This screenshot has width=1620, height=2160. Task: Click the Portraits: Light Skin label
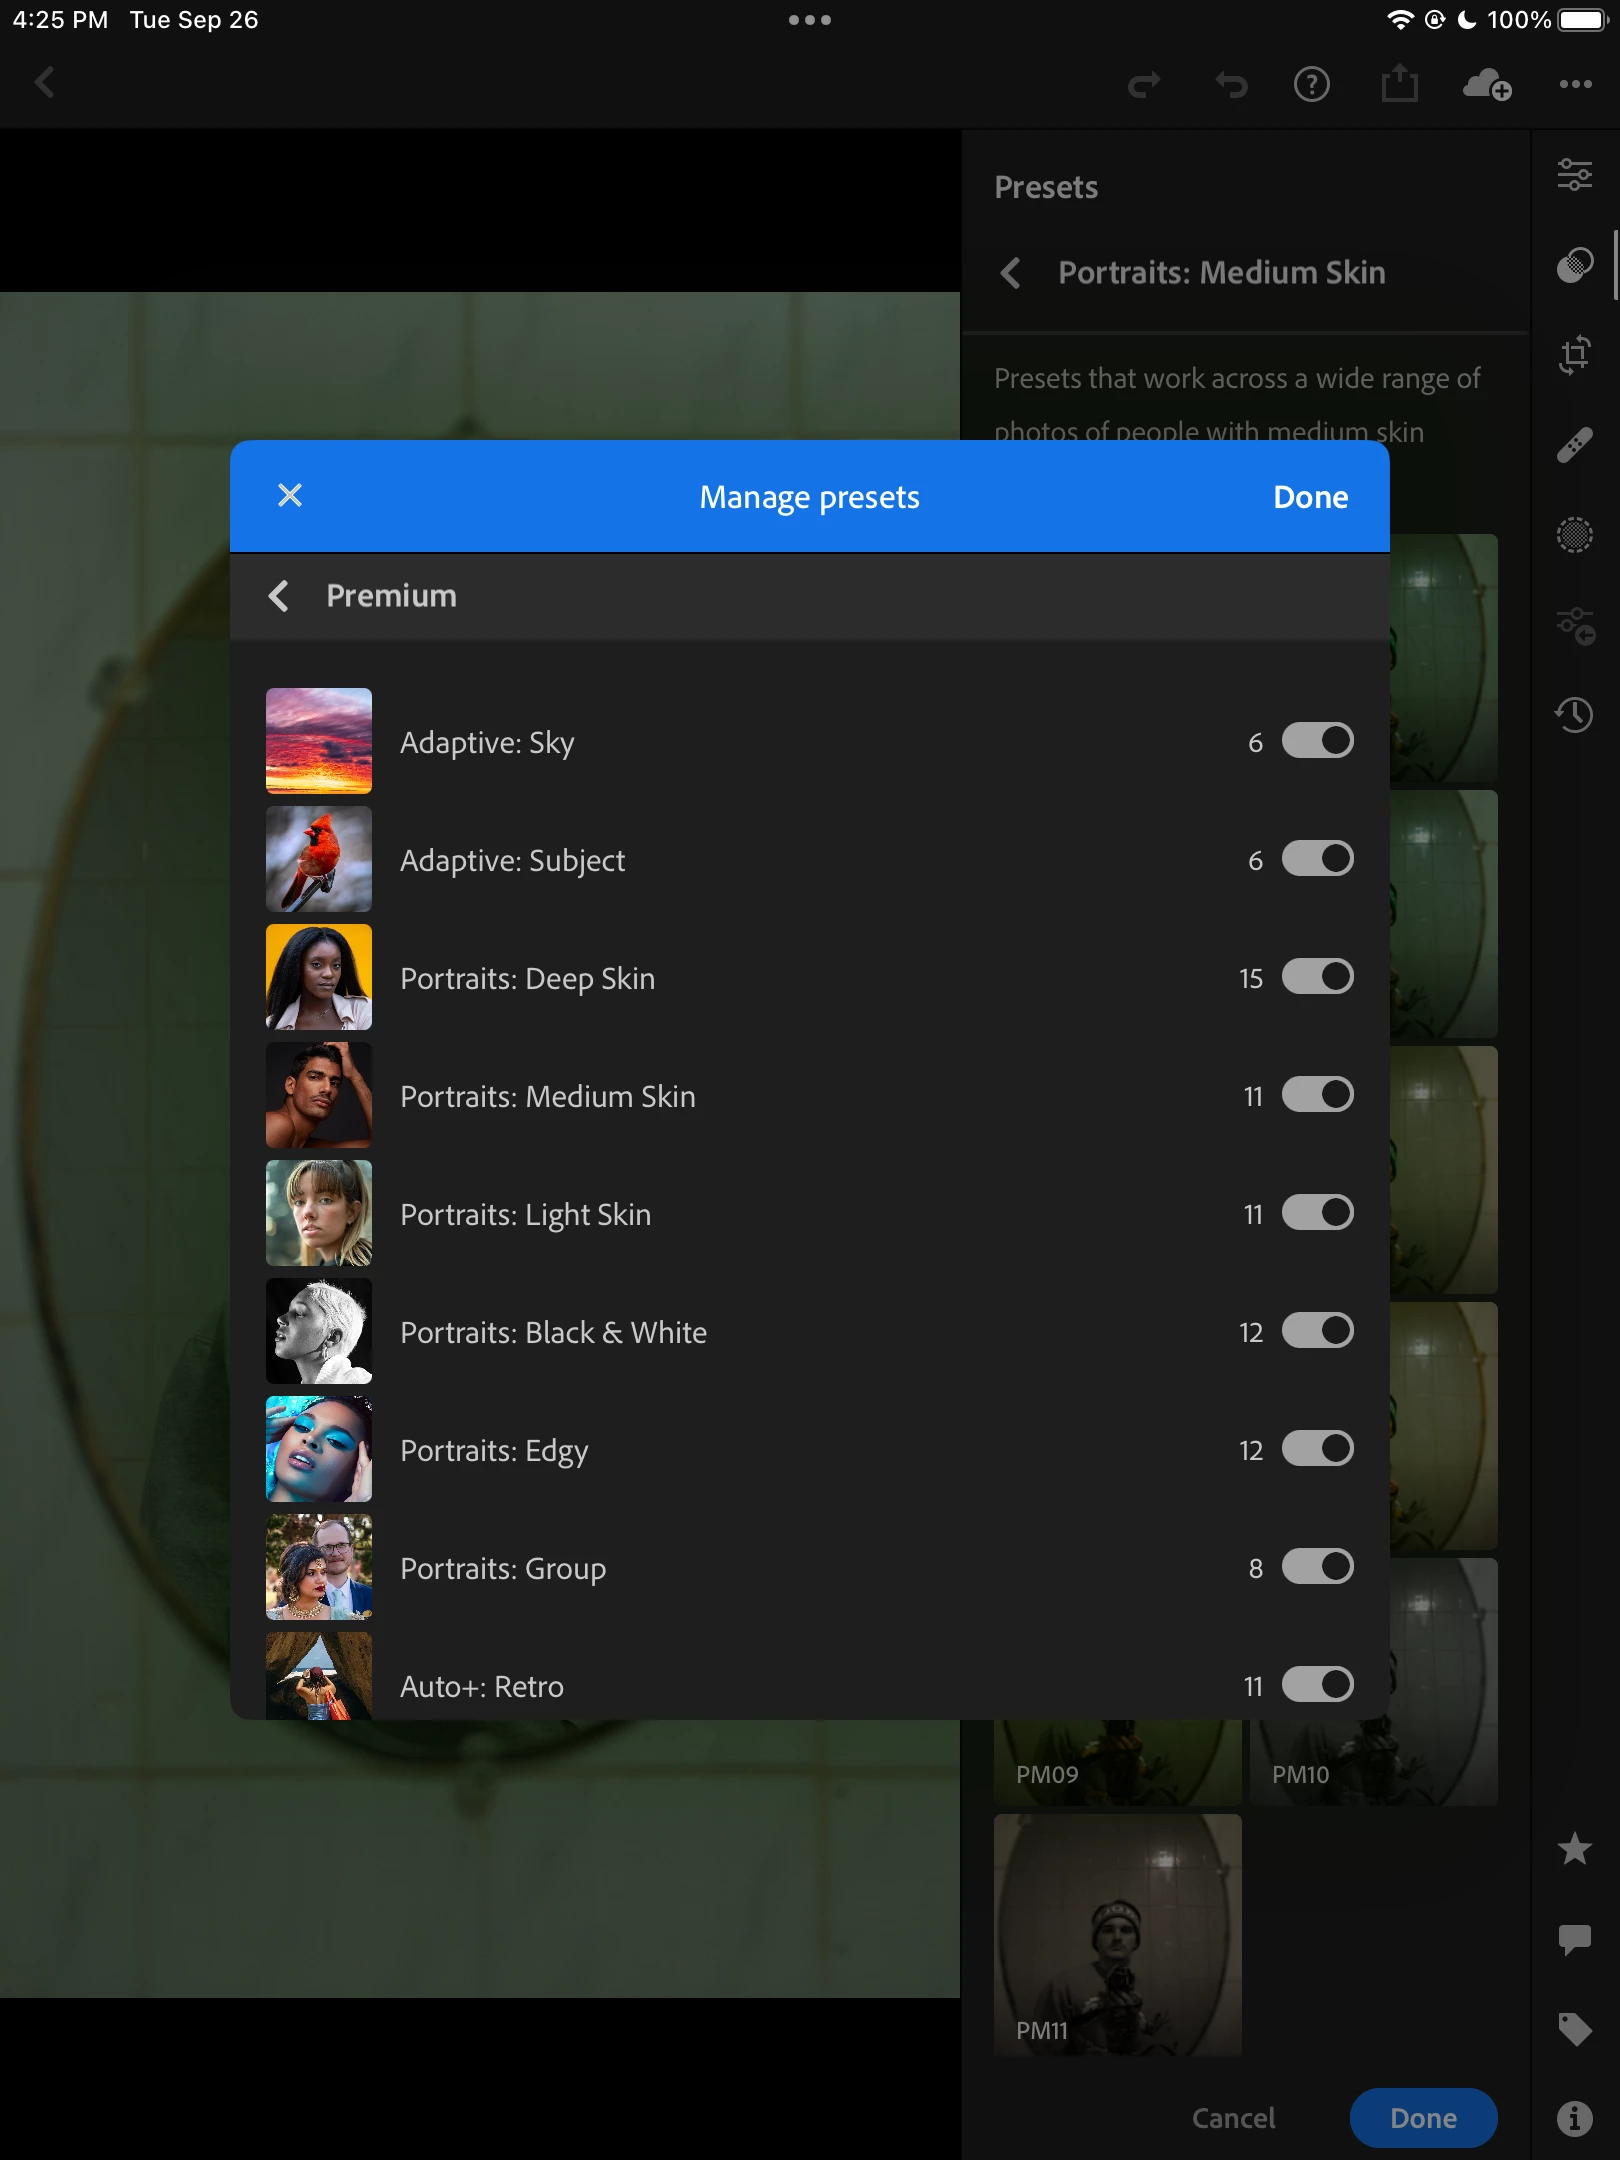tap(526, 1215)
